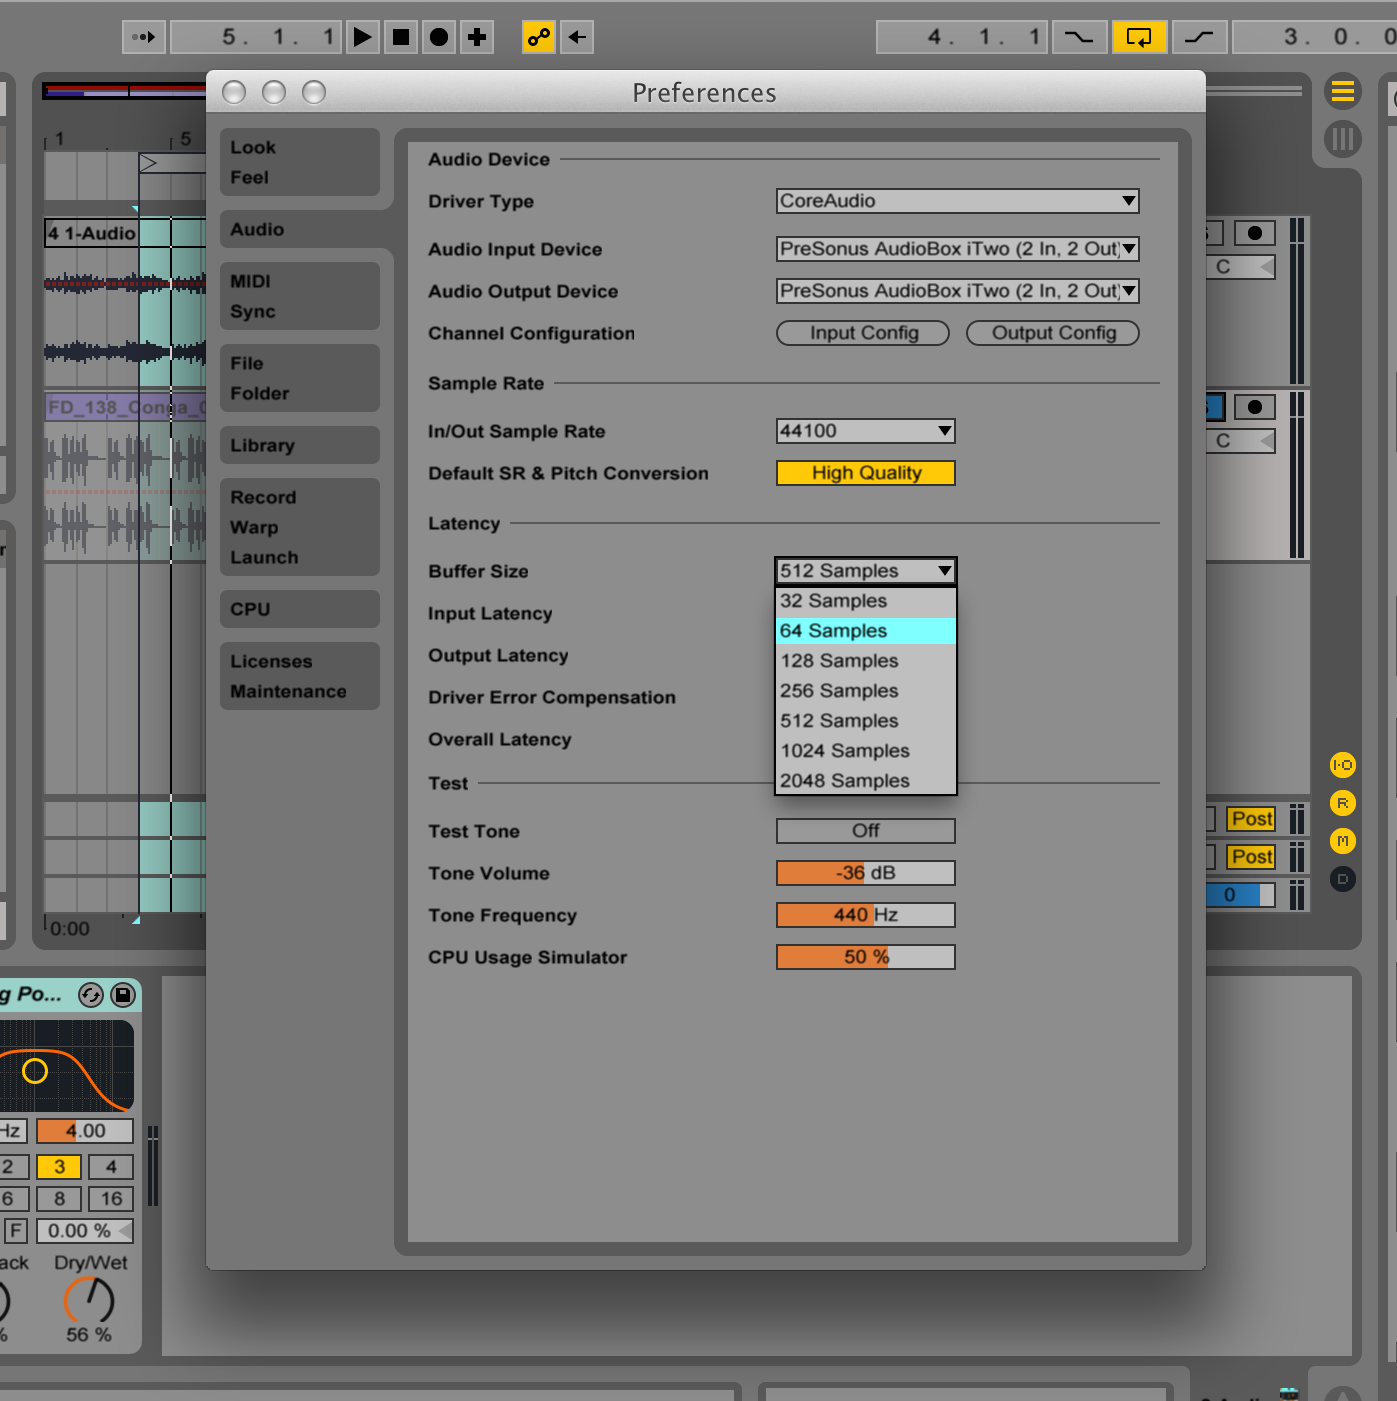Click the Punch-In switch icon
Viewport: 1397px width, 1401px height.
coord(1078,37)
